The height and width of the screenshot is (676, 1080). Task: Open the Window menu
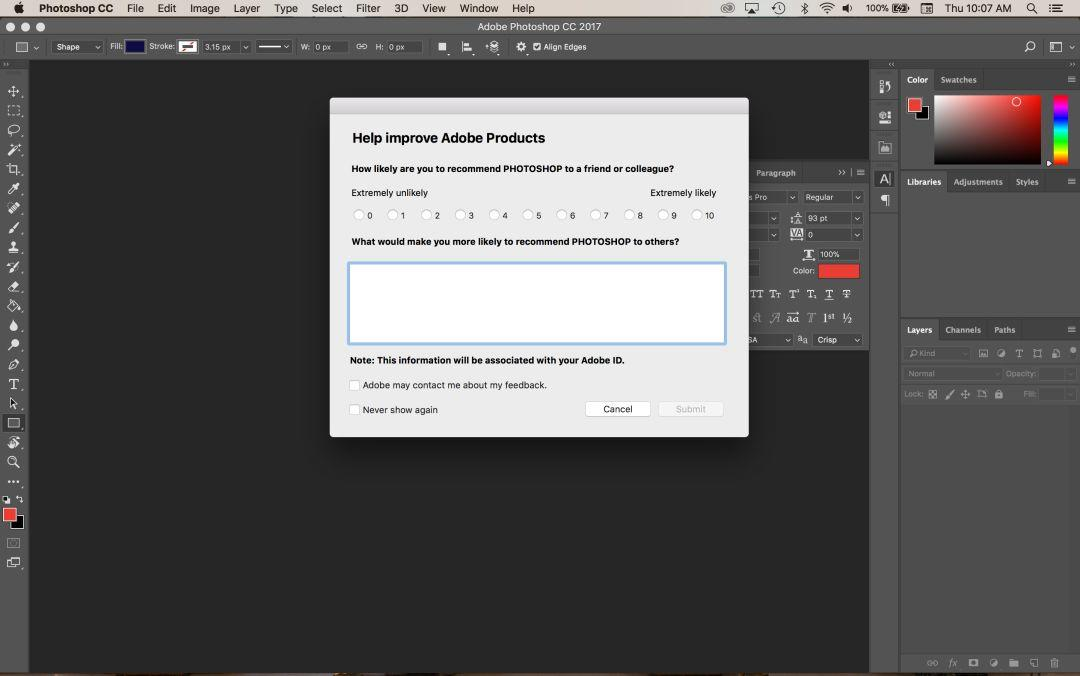pyautogui.click(x=479, y=8)
